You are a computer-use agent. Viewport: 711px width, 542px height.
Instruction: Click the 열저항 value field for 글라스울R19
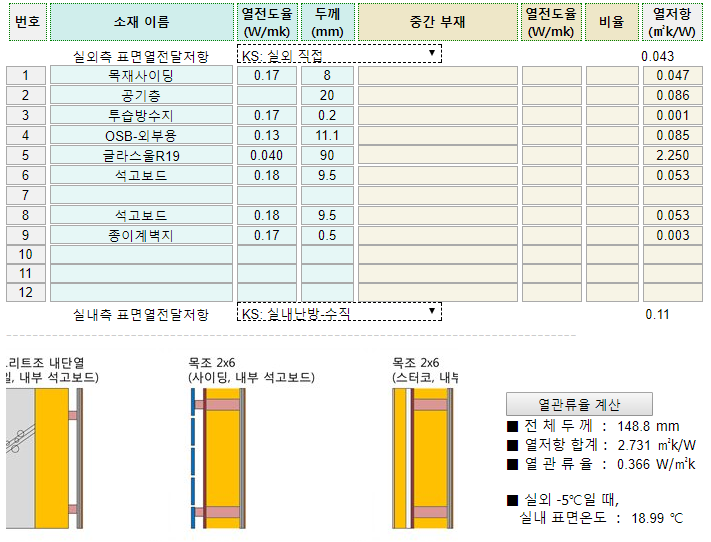673,155
